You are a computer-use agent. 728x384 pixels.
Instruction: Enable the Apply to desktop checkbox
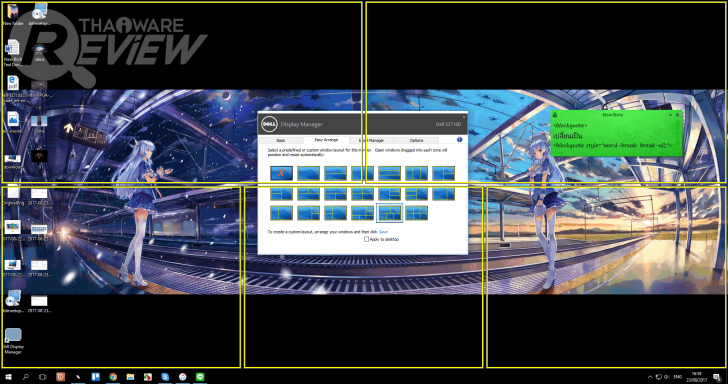366,240
